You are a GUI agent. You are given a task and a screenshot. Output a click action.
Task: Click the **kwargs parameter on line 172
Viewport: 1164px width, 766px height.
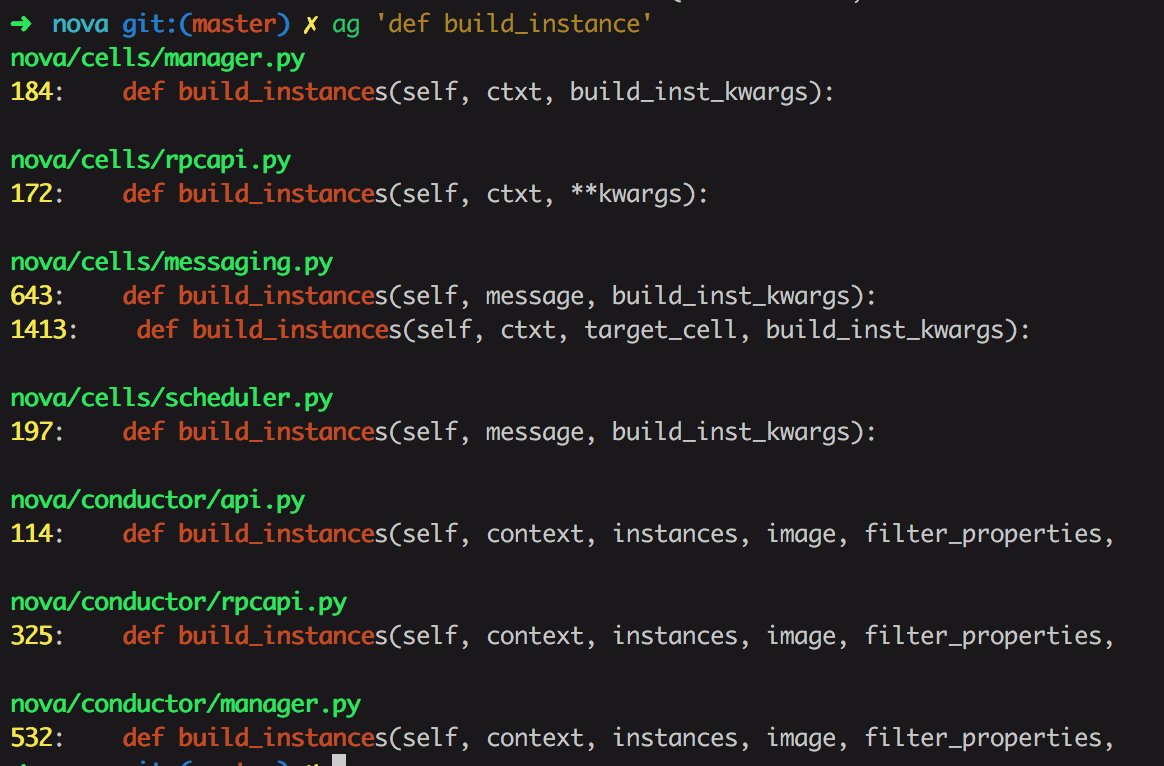[x=626, y=194]
